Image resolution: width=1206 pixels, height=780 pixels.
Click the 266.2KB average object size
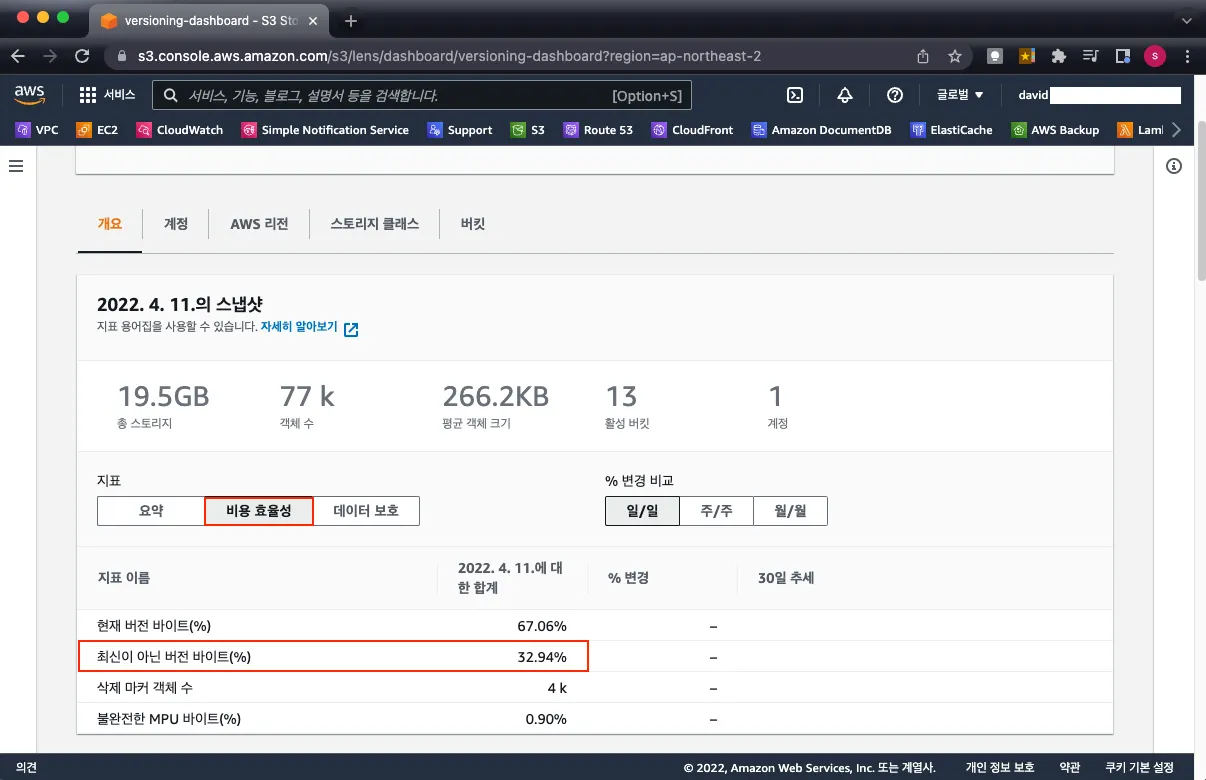click(x=496, y=397)
